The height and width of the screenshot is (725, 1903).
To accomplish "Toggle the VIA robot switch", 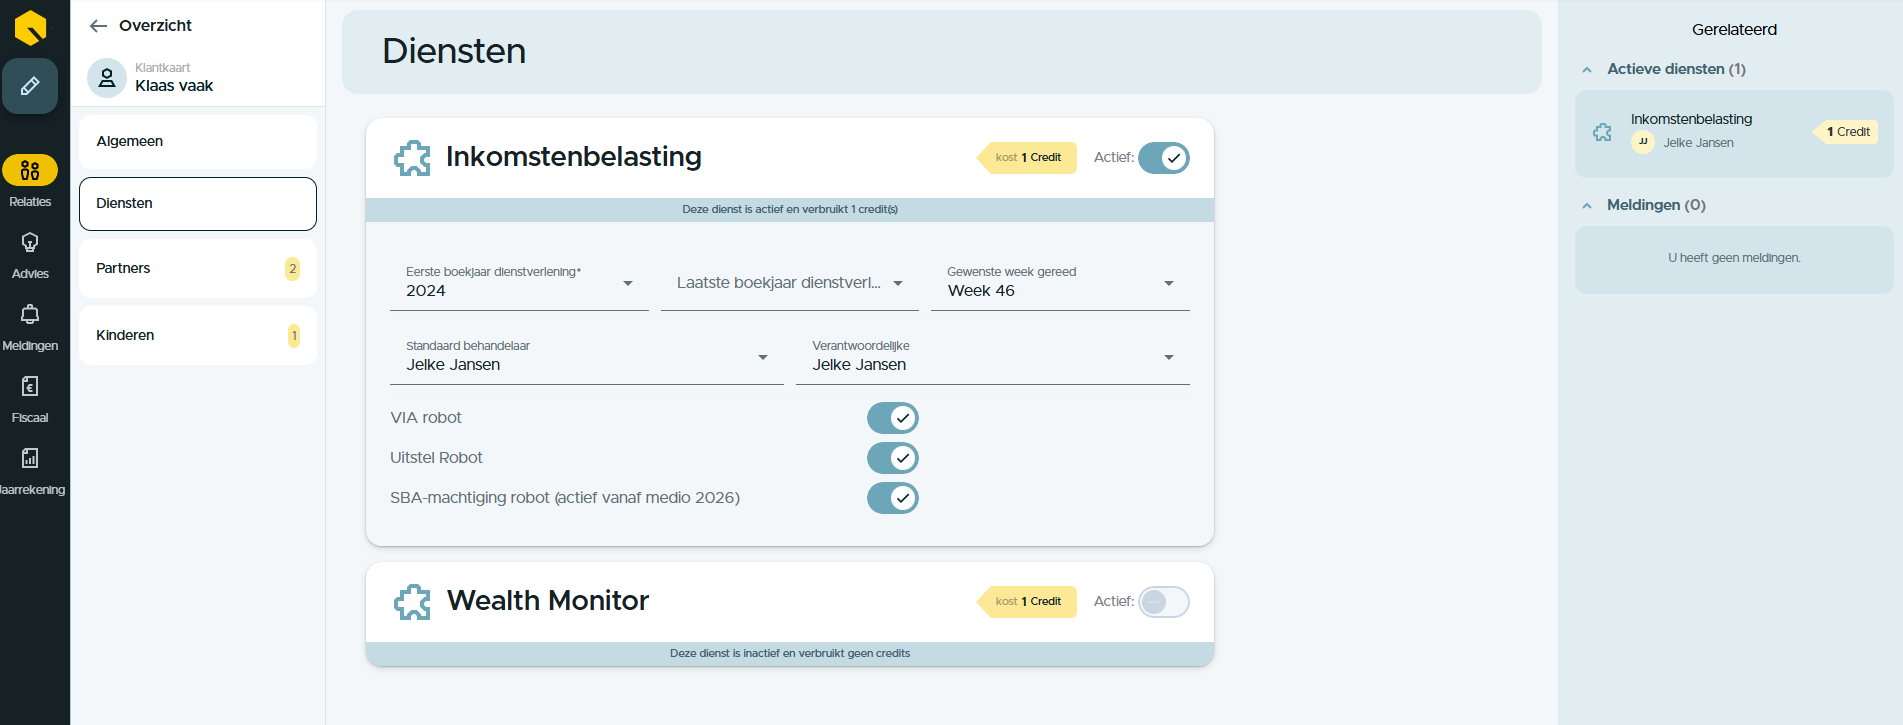I will (893, 418).
